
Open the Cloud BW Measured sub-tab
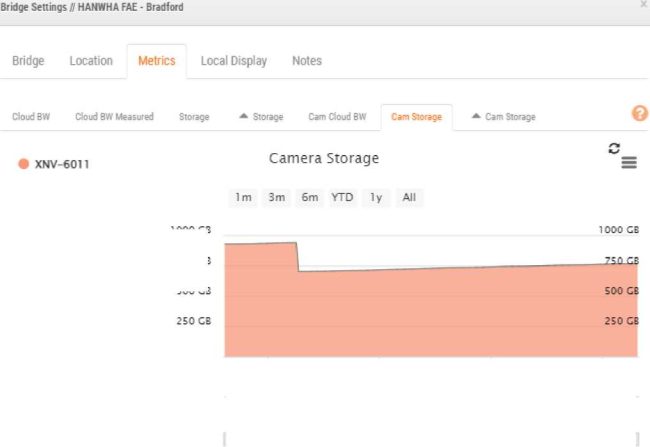click(x=114, y=117)
